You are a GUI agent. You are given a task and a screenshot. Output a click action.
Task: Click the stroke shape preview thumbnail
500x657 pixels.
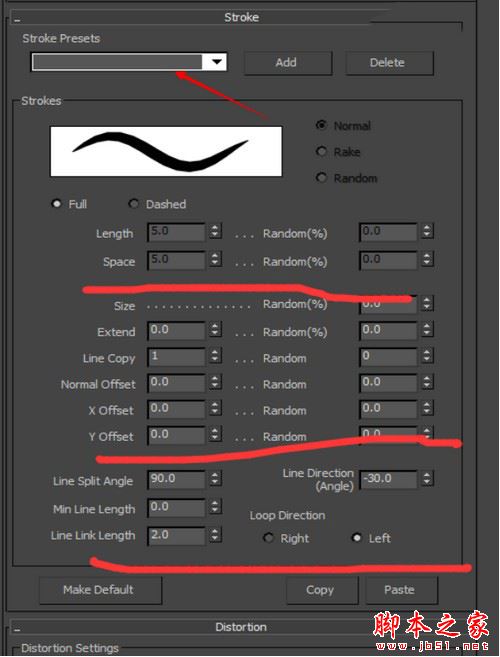[166, 151]
